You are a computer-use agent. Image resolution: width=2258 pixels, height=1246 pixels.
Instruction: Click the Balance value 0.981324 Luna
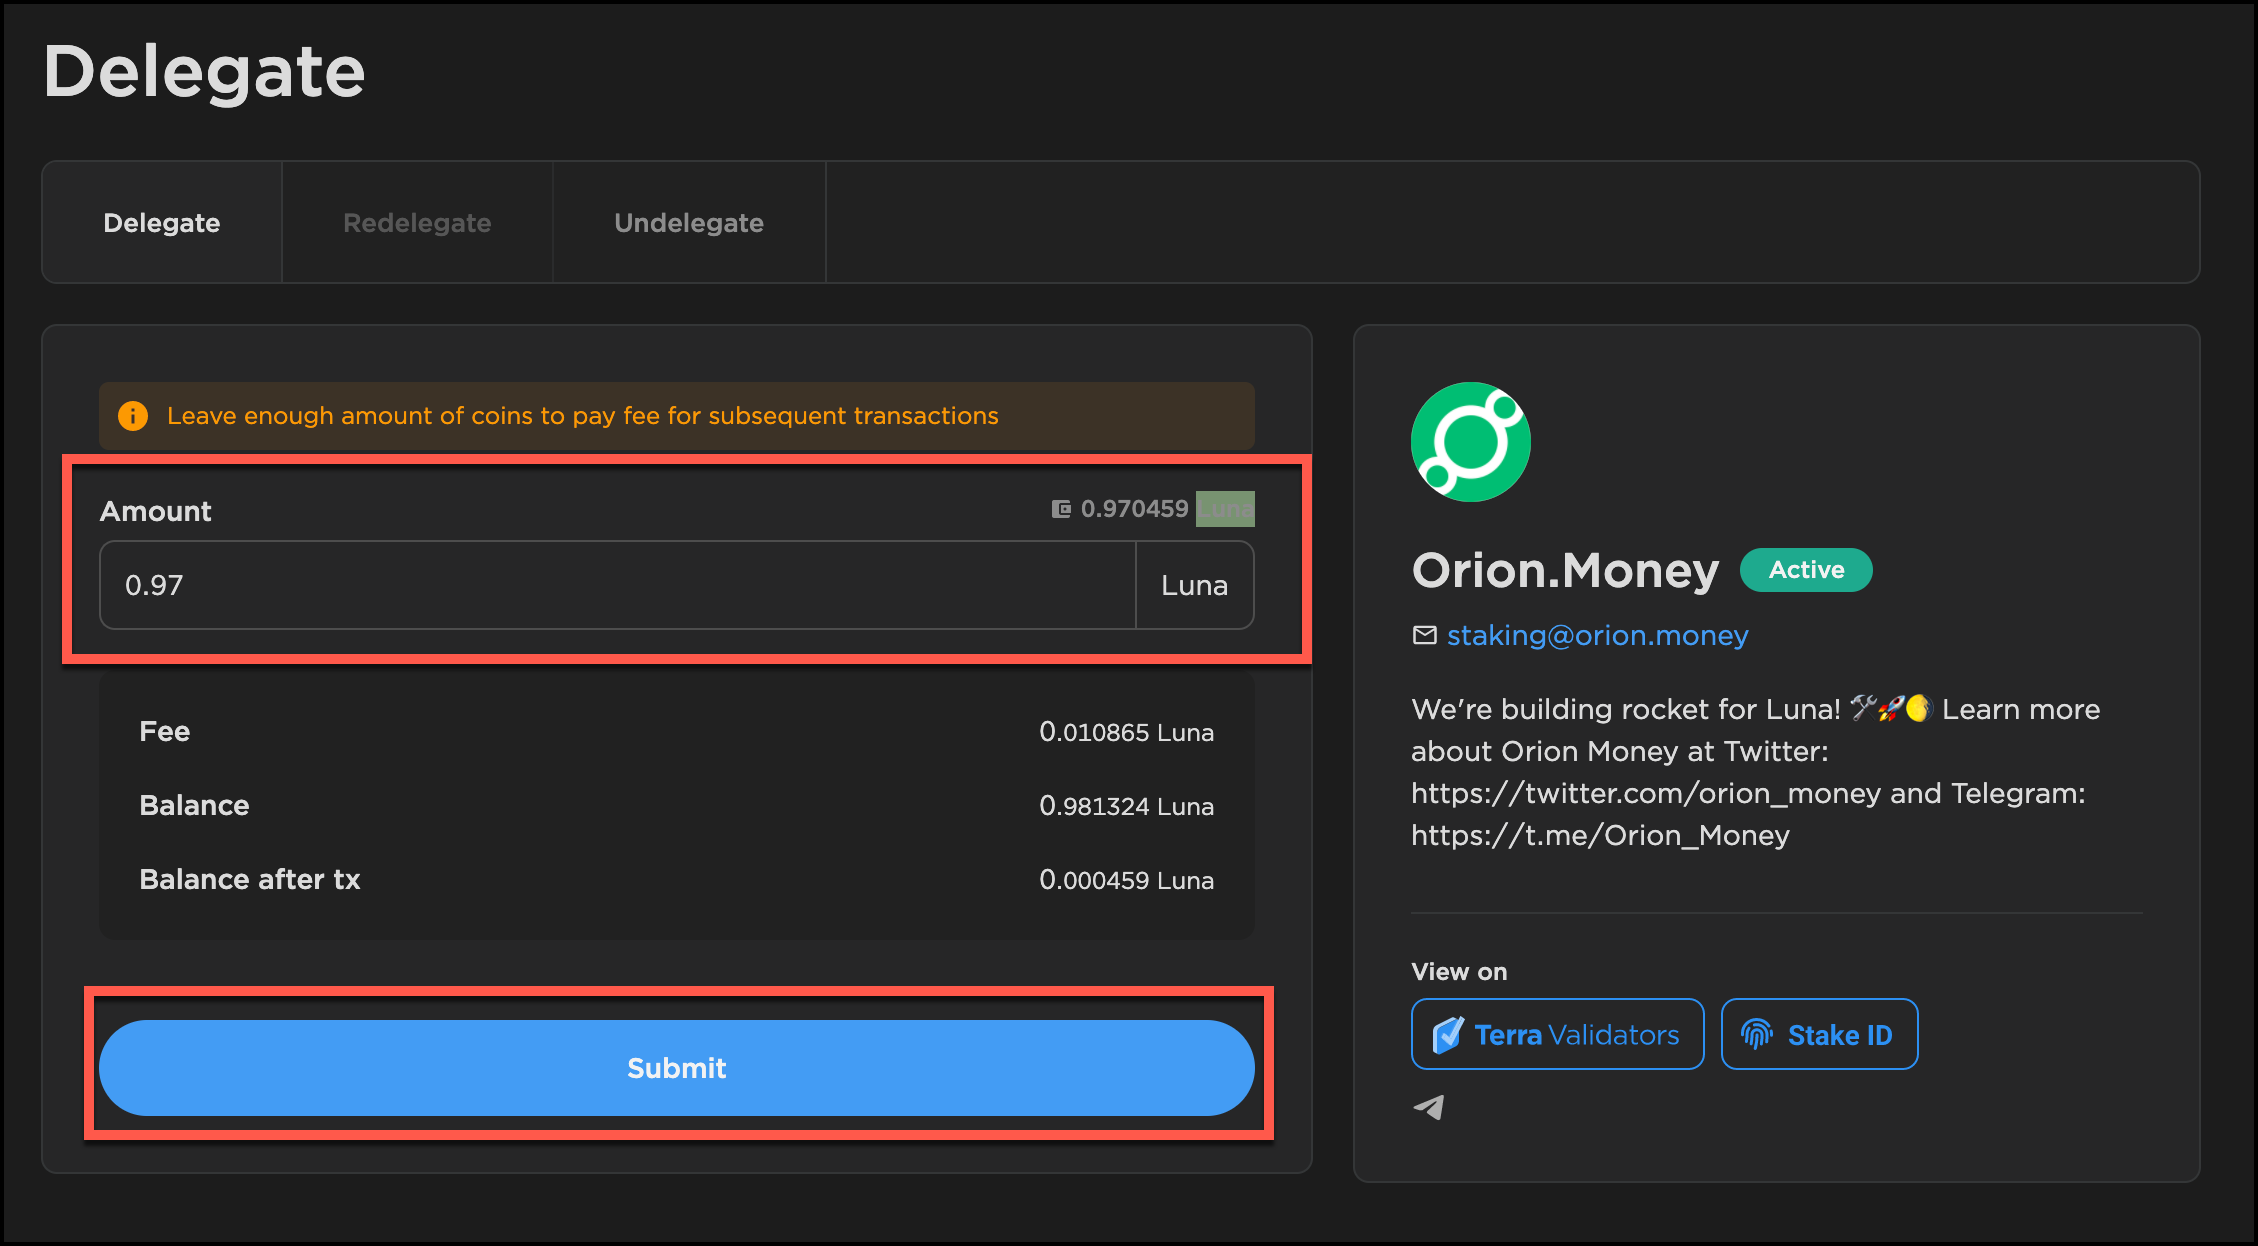click(x=1127, y=806)
